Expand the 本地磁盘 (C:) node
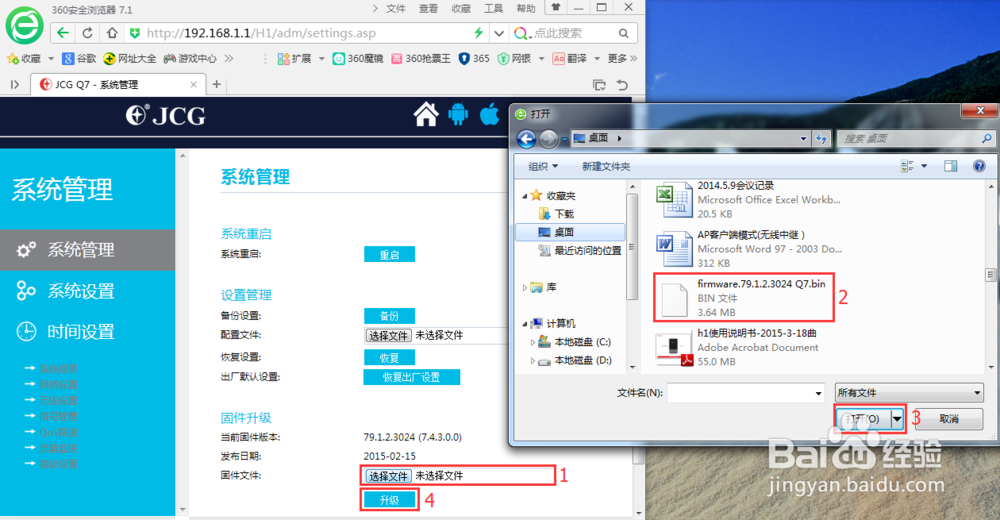Image resolution: width=1000 pixels, height=520 pixels. (x=533, y=342)
